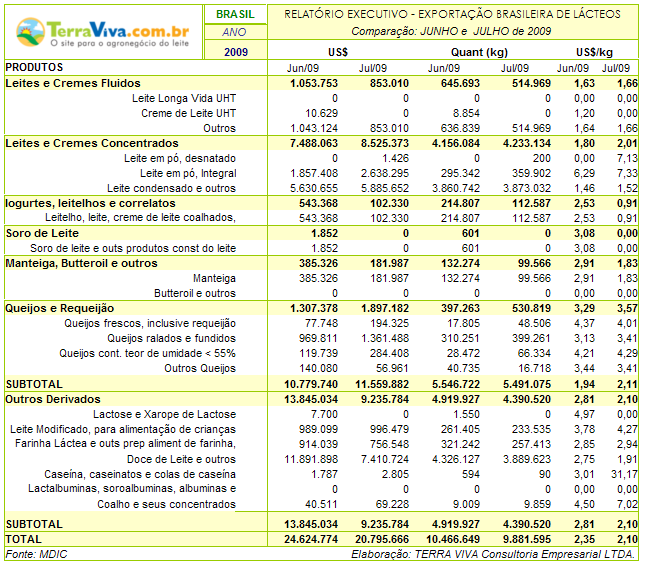This screenshot has height=565, width=646.
Task: Select the 'Queijos e Requeijão' category label
Action: click(x=59, y=309)
